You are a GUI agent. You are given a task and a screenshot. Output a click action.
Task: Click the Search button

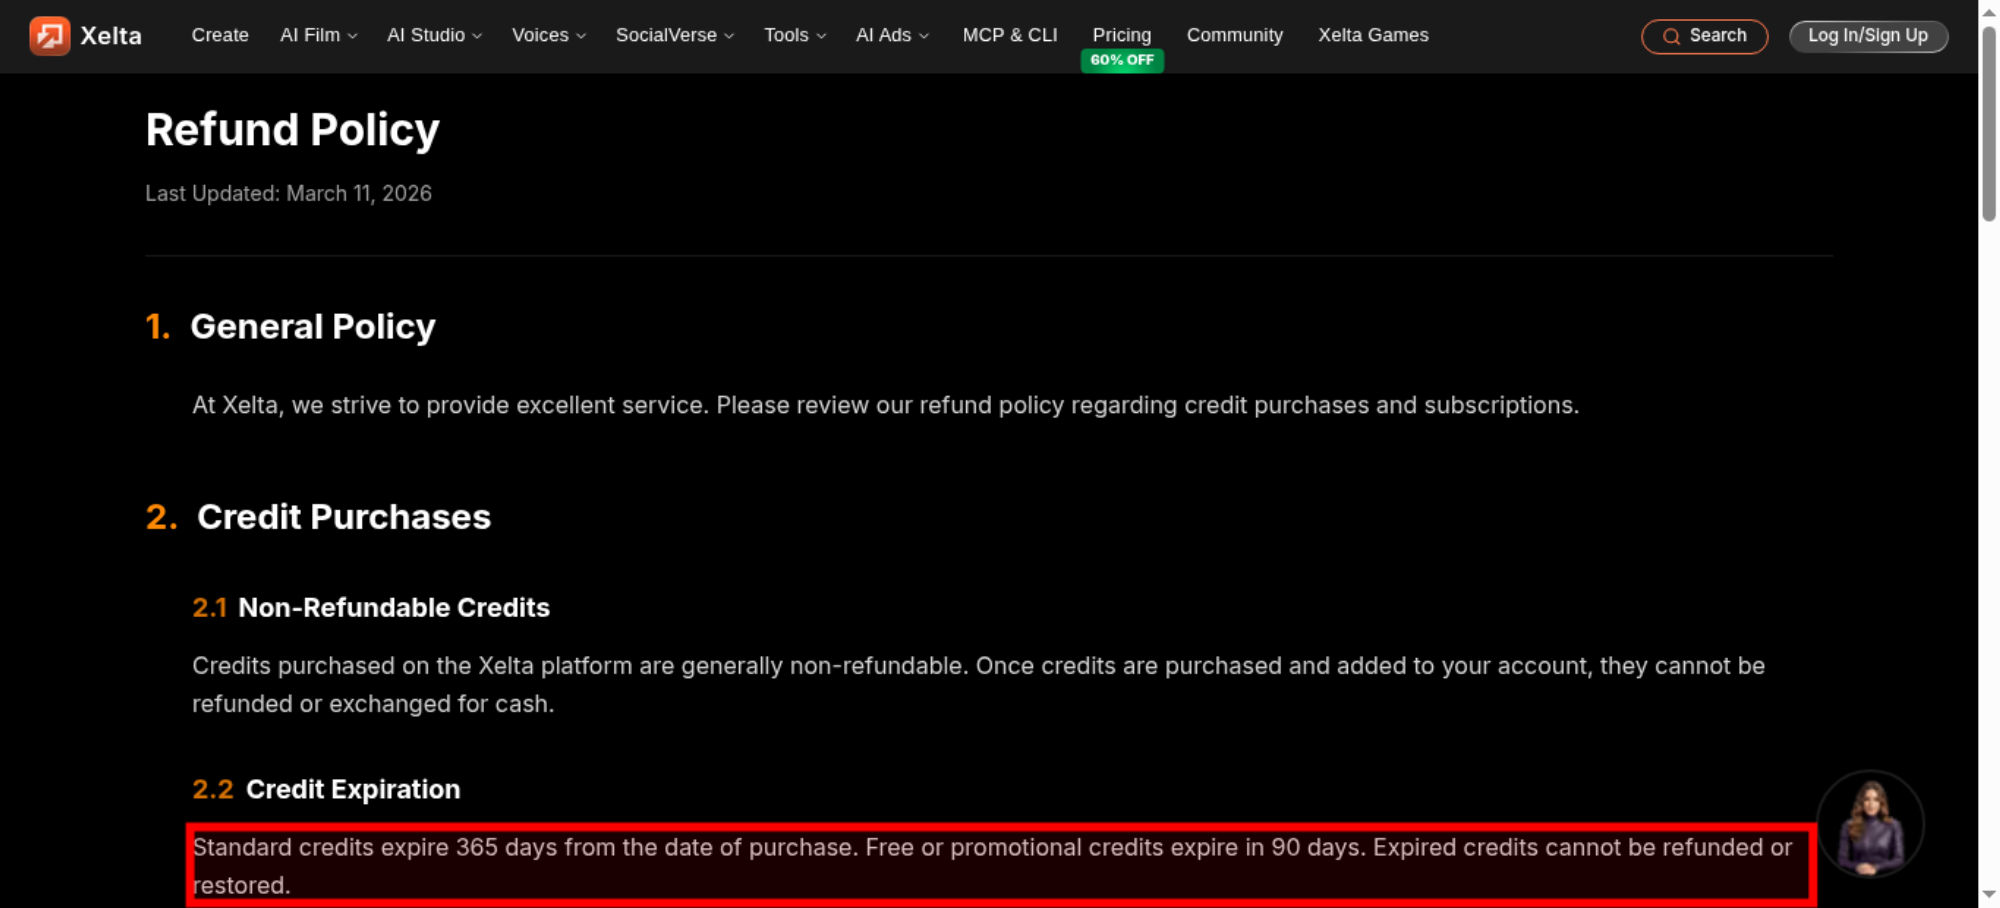(x=1705, y=36)
